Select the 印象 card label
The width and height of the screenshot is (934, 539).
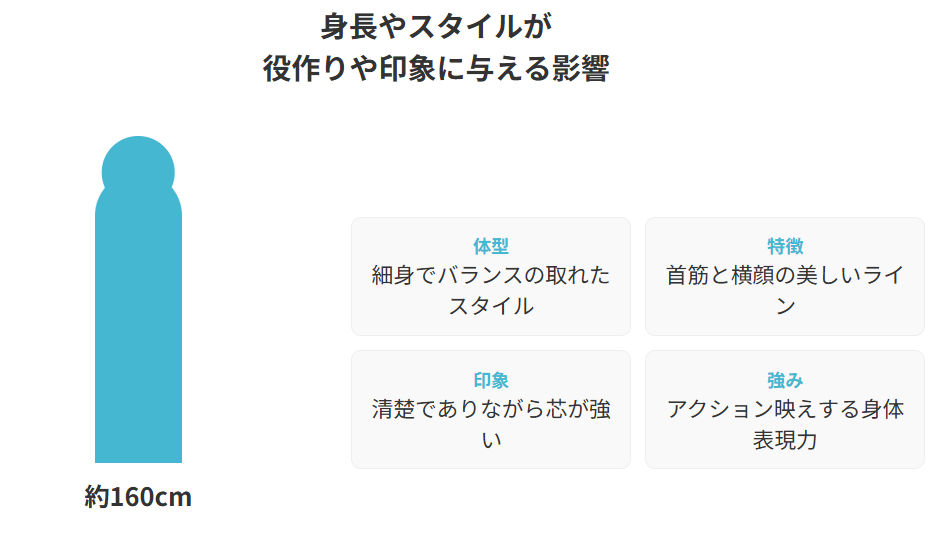click(491, 380)
